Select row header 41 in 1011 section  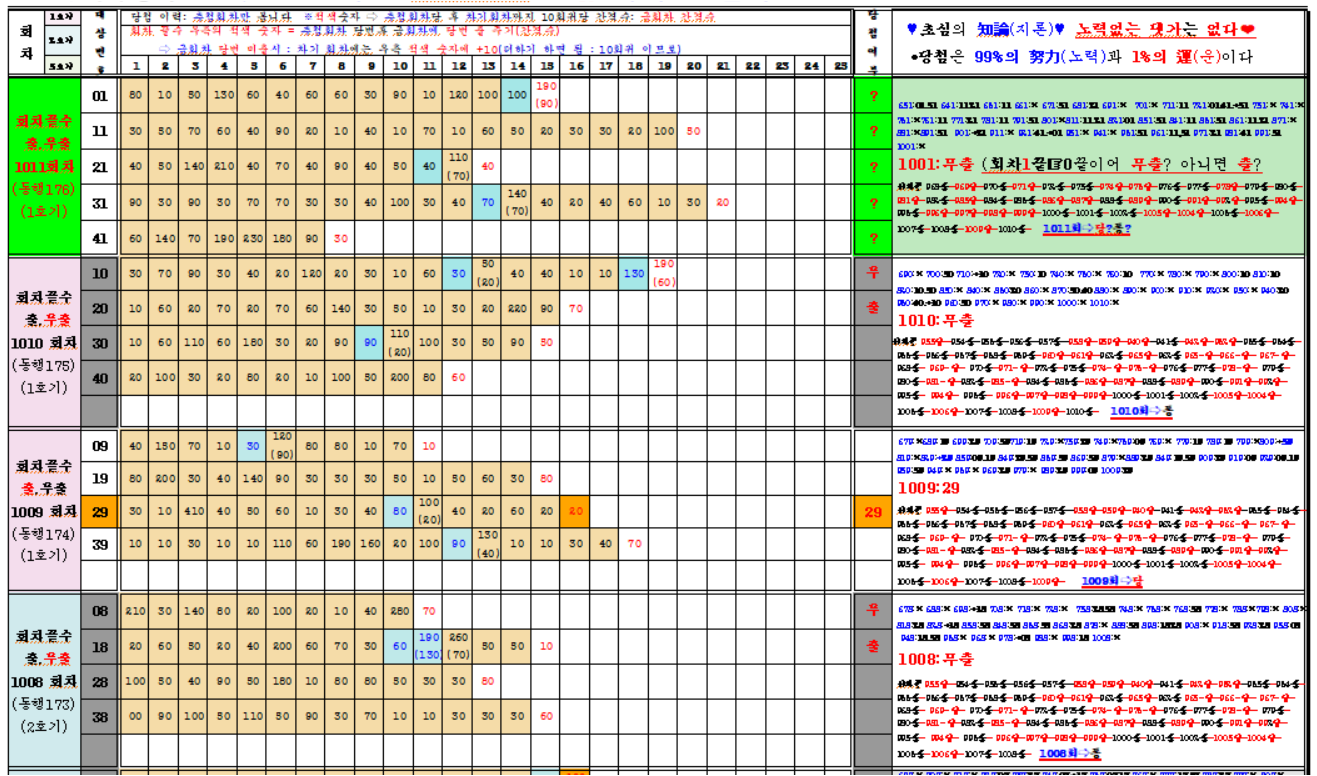pos(100,238)
